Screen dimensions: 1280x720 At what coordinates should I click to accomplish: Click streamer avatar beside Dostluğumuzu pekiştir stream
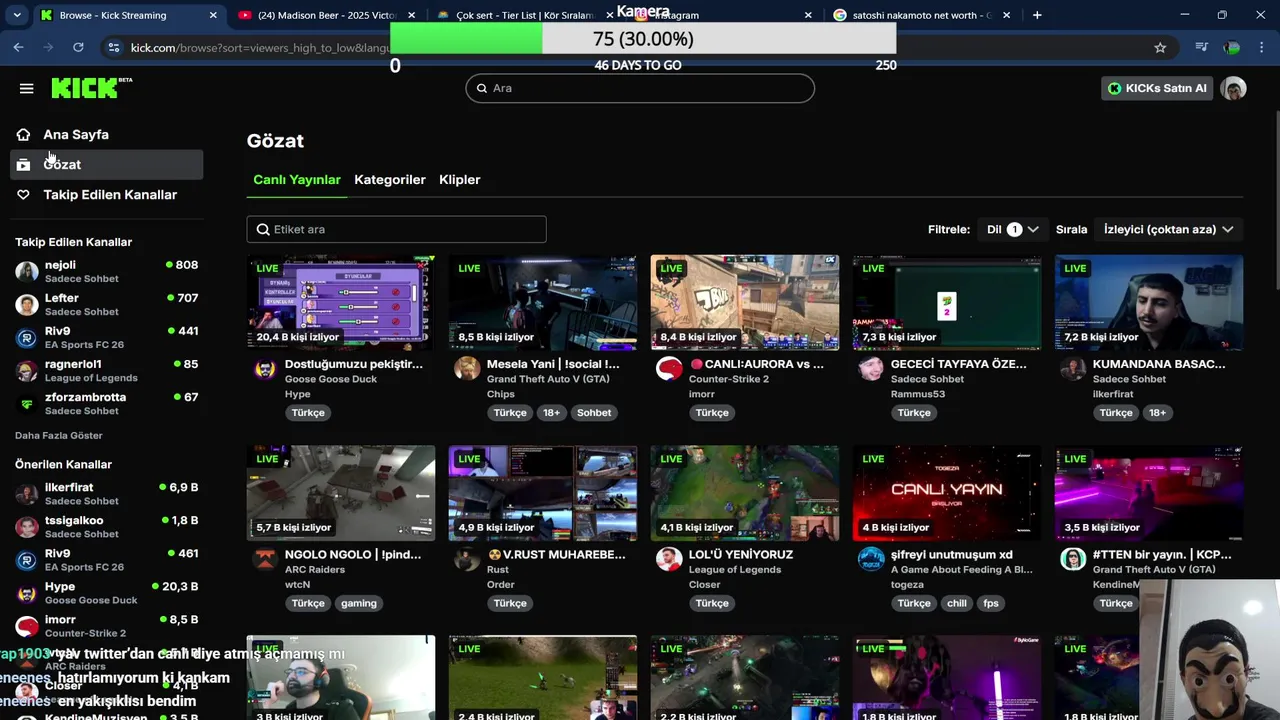pyautogui.click(x=265, y=369)
